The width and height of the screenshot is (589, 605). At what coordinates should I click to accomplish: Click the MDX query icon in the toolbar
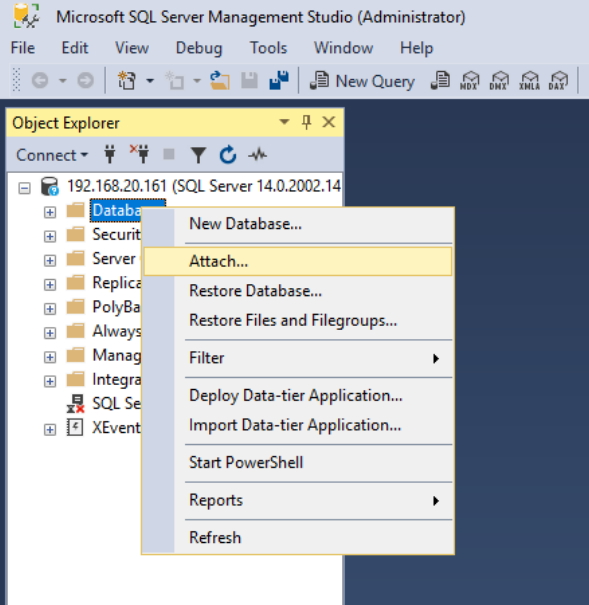pyautogui.click(x=469, y=81)
